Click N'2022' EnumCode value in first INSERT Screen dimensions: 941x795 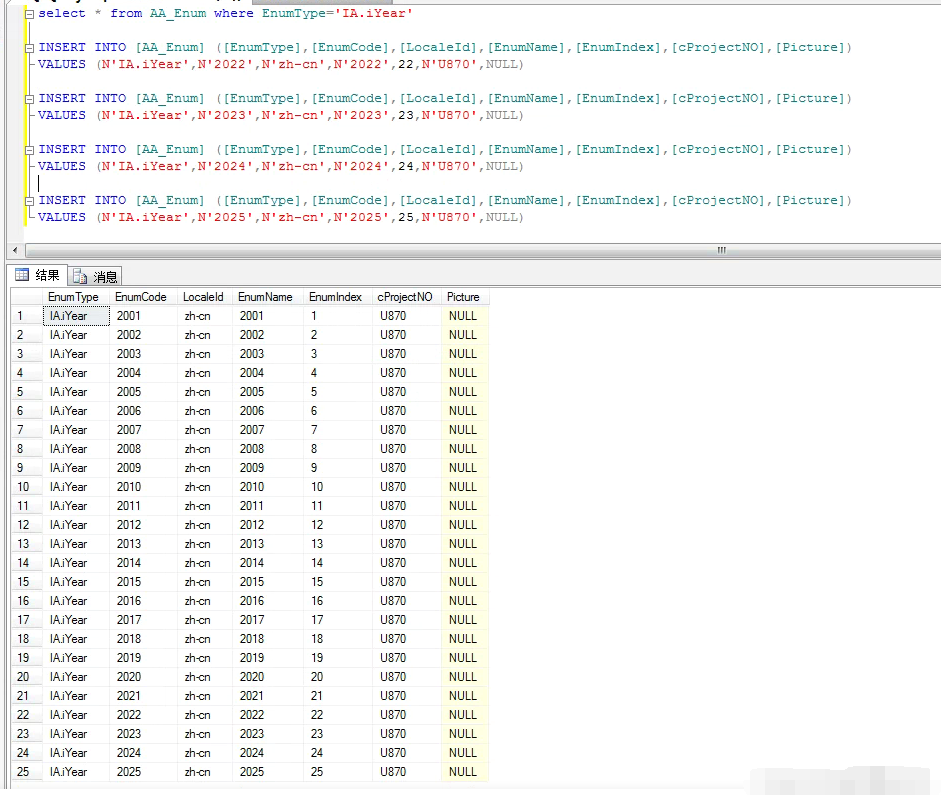226,64
